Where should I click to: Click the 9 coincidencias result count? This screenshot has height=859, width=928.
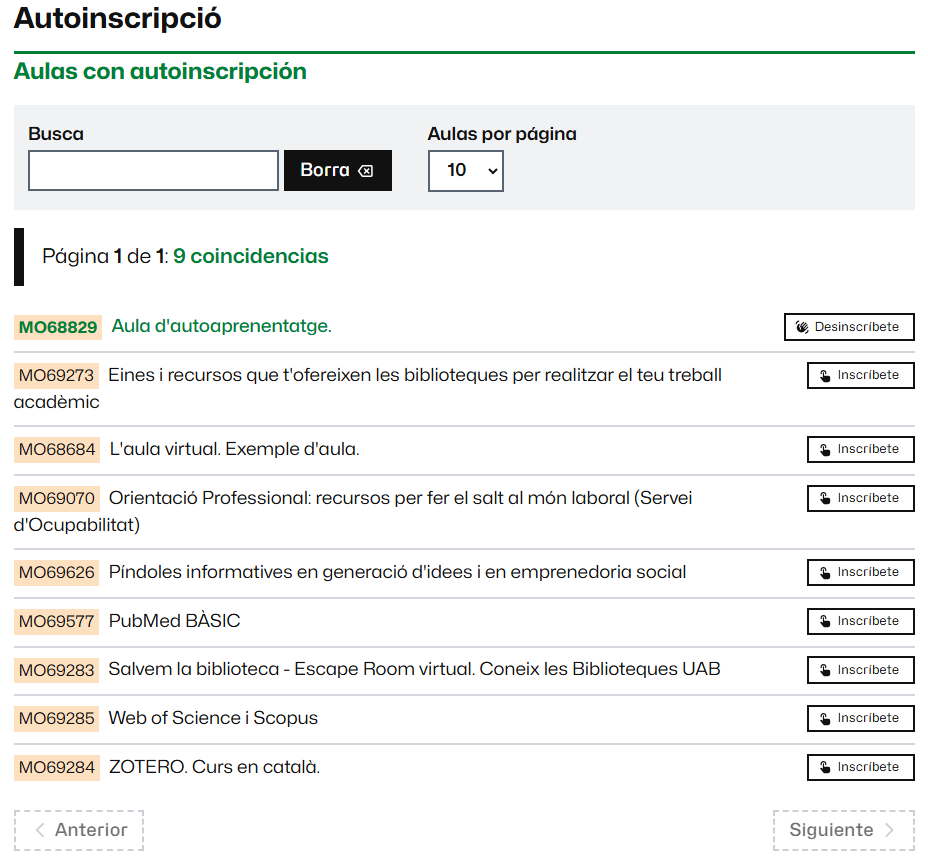(251, 256)
